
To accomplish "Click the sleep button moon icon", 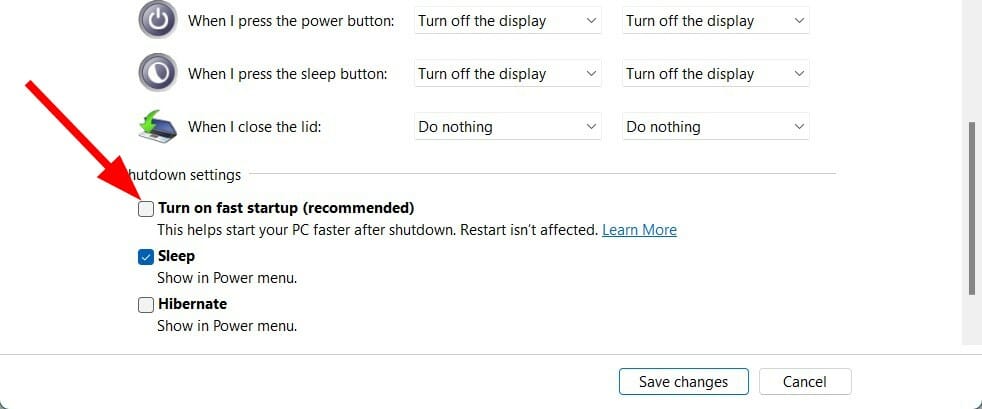I will [x=158, y=74].
